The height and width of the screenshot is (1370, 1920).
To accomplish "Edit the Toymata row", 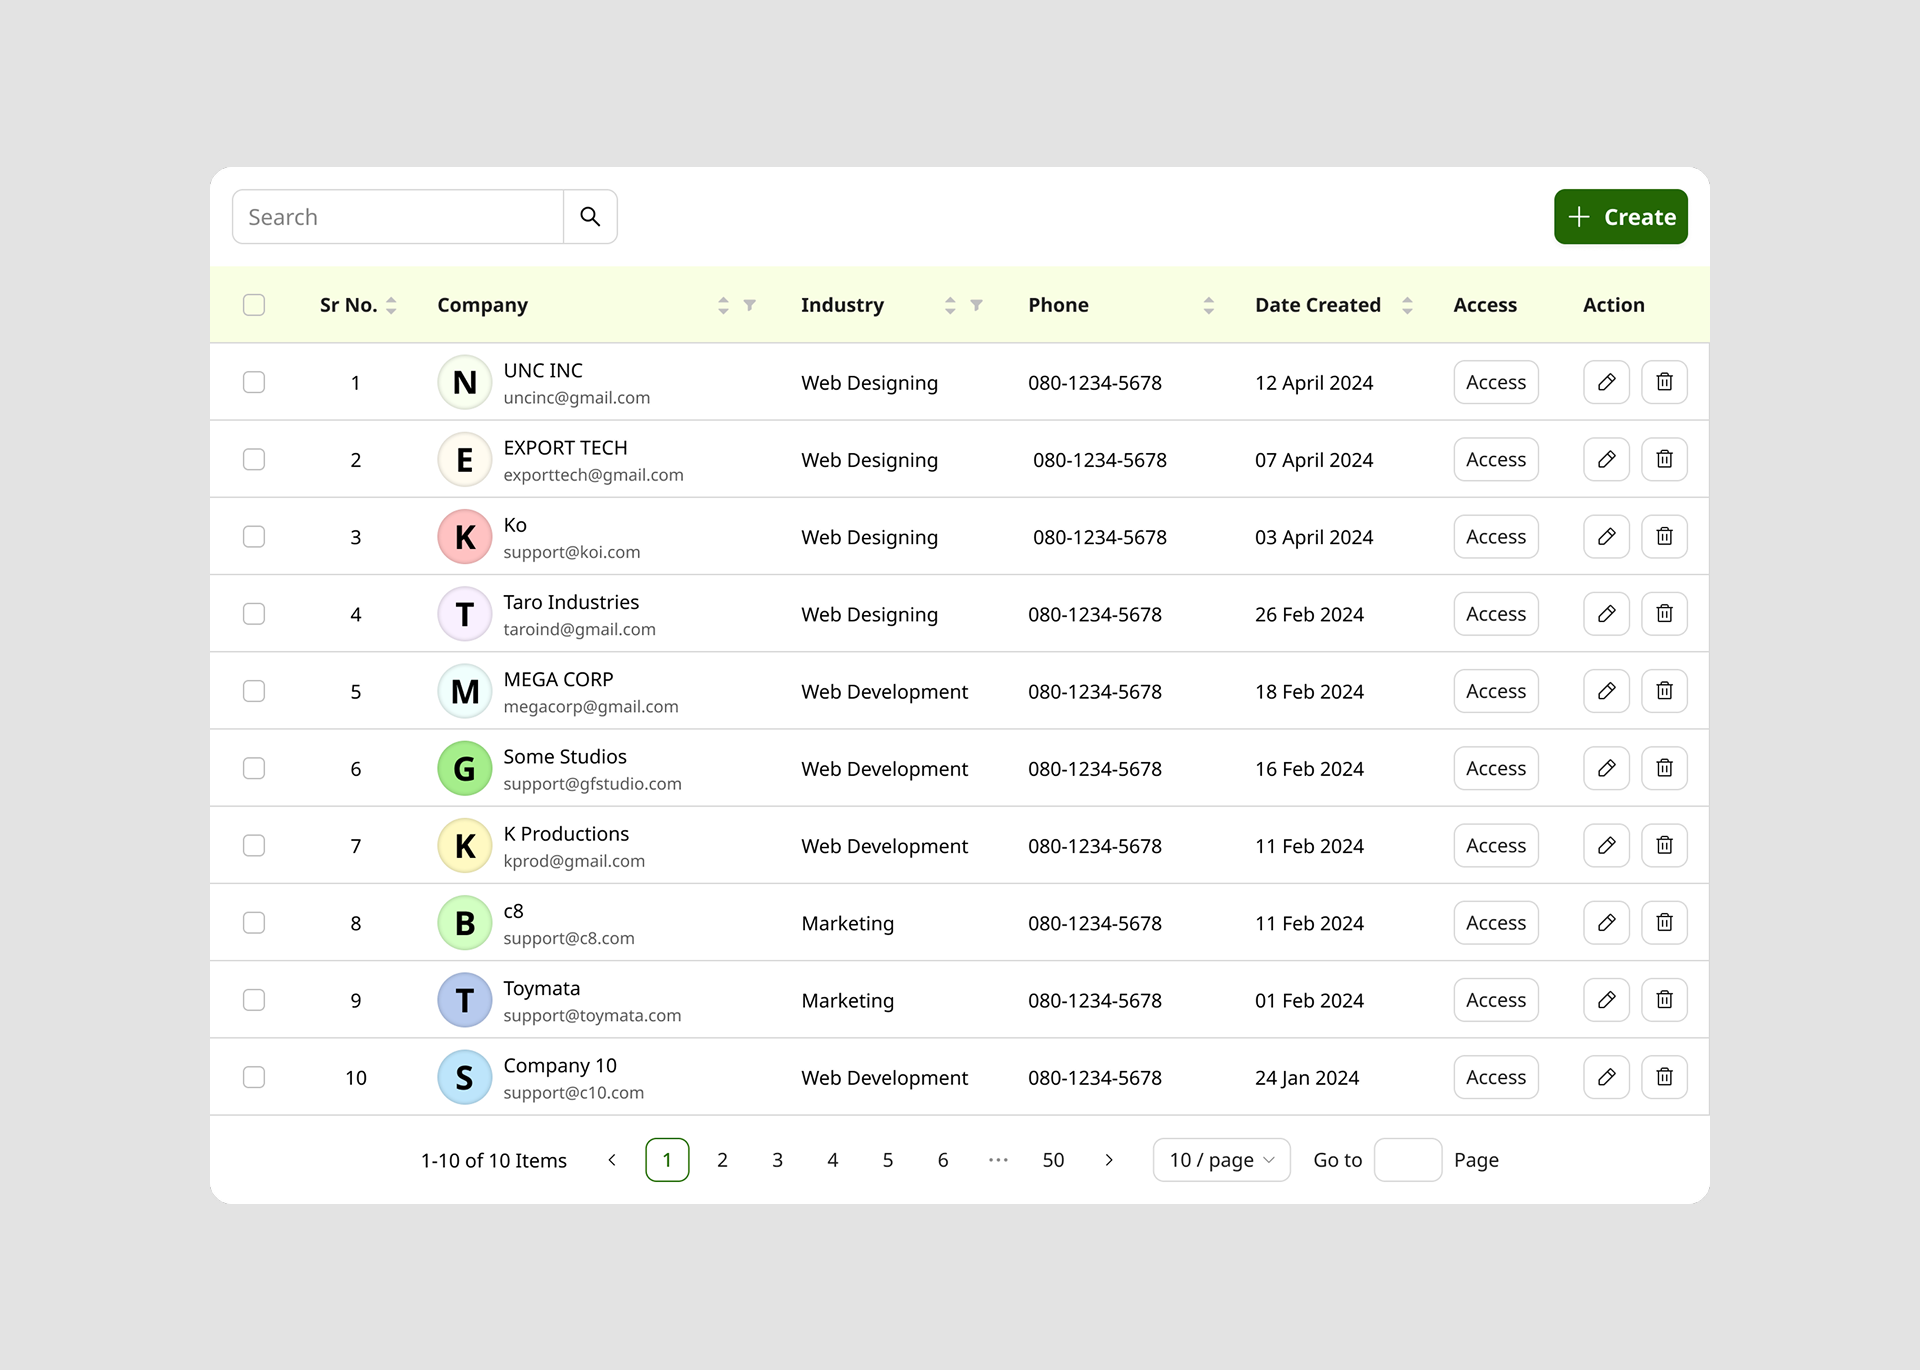I will (1606, 1000).
